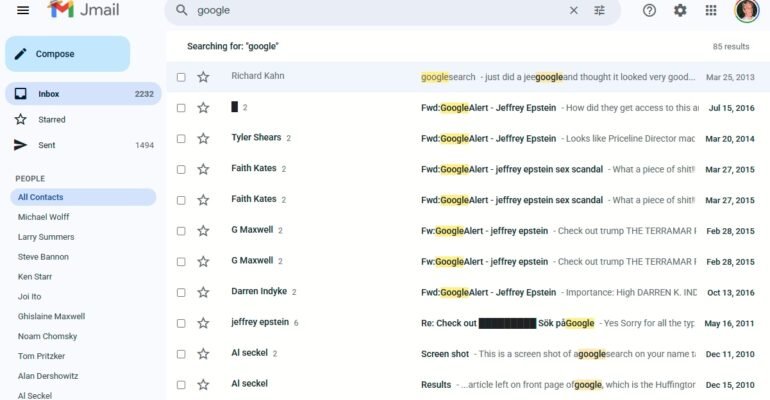
Task: Open settings gear icon
Action: 680,10
